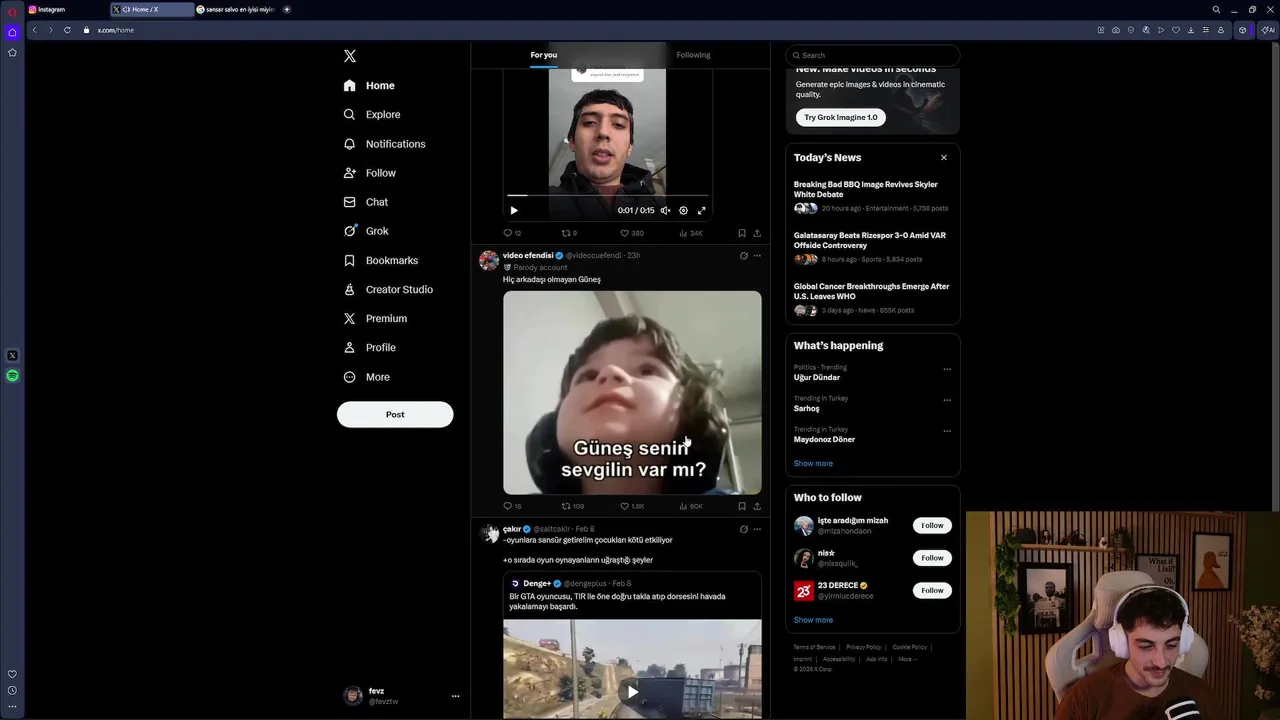Open more options on video efendisi post
This screenshot has height=720, width=1280.
coord(757,256)
